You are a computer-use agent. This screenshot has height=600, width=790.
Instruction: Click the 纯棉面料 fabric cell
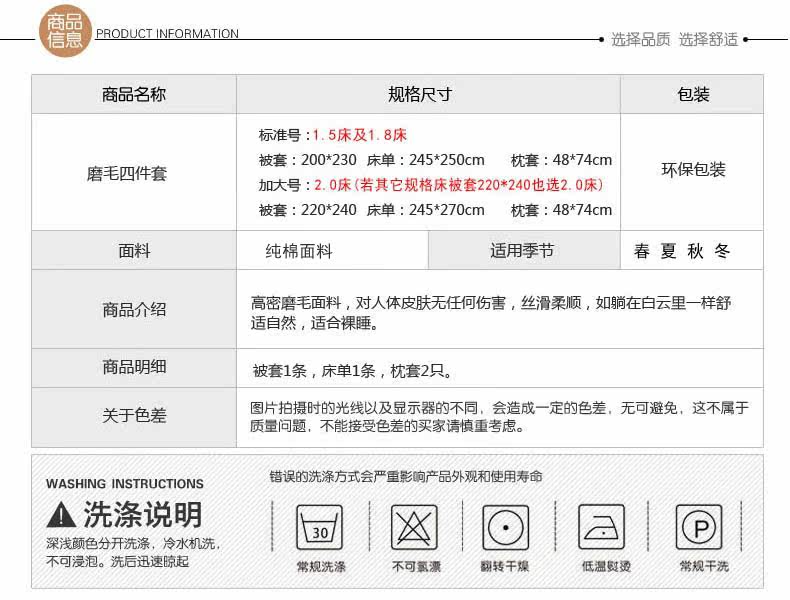coord(299,251)
